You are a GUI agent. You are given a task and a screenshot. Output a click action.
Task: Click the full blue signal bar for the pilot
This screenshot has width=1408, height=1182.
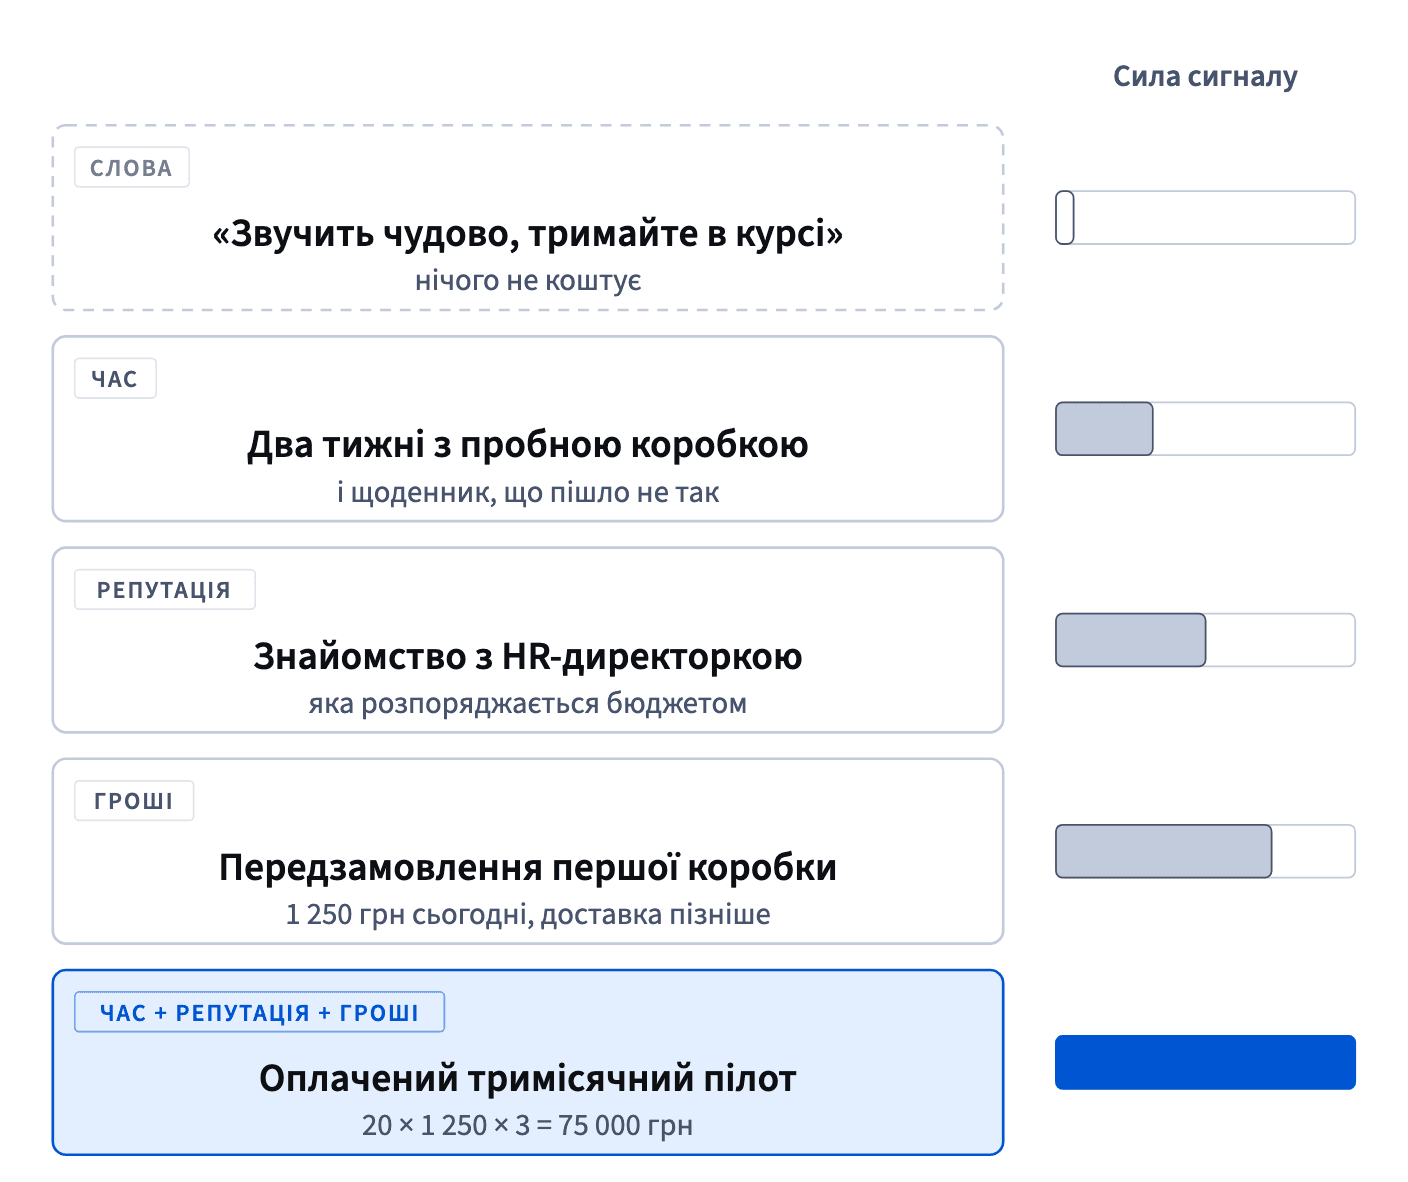[1205, 1062]
